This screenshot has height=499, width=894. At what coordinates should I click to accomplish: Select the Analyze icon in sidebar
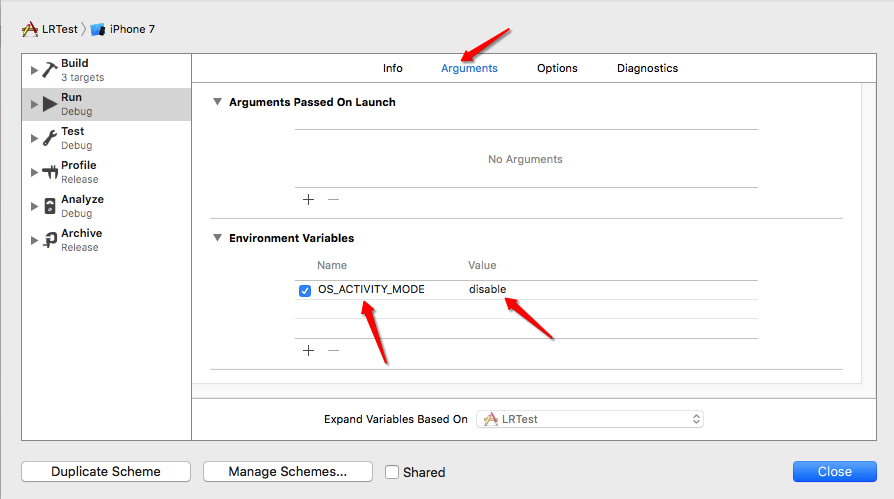(50, 206)
